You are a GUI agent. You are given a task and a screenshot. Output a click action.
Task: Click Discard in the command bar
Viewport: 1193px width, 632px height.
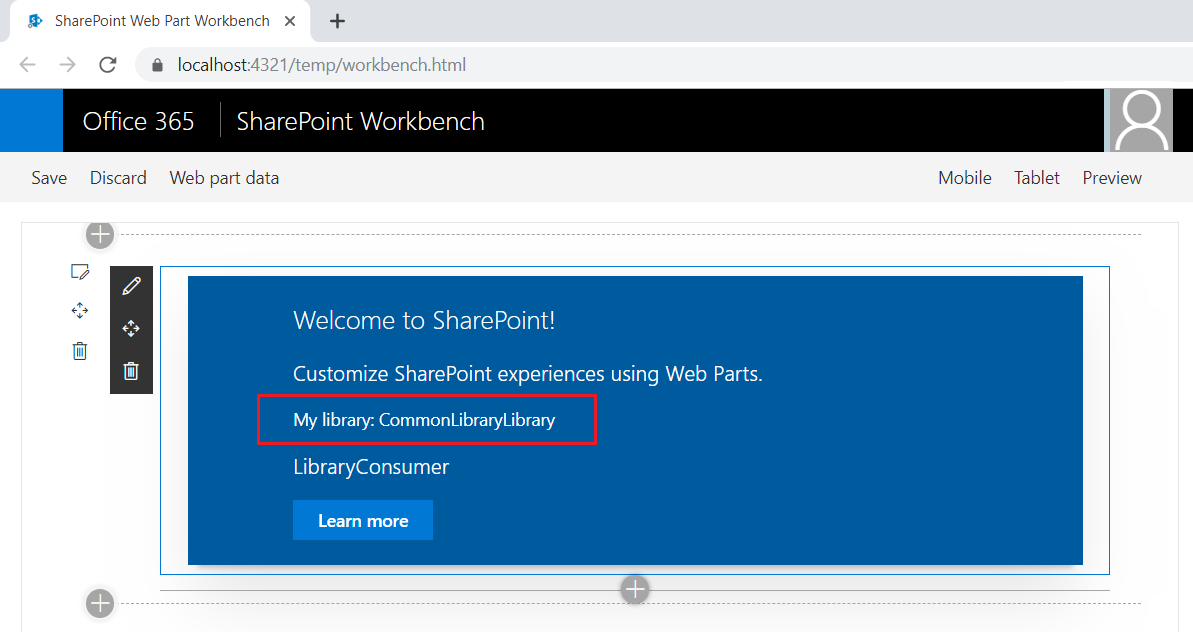tap(118, 178)
